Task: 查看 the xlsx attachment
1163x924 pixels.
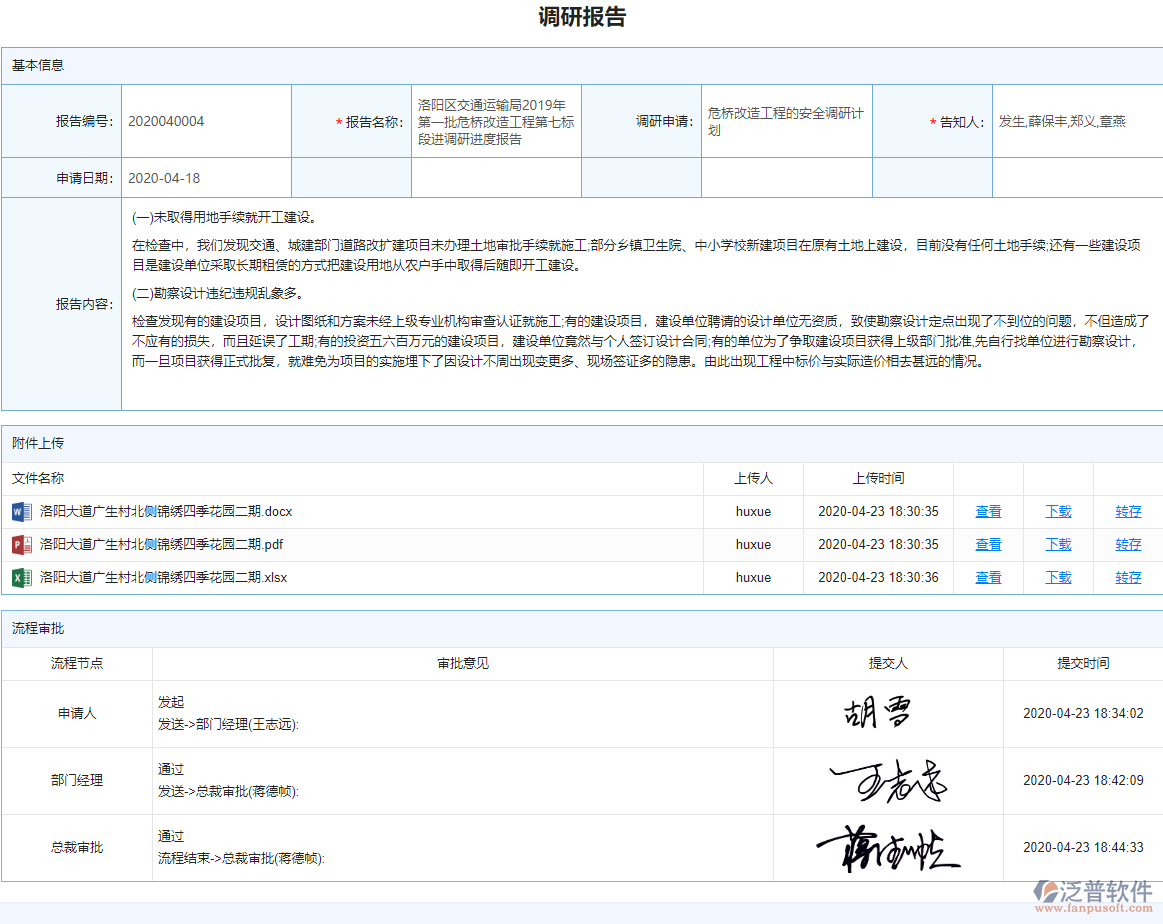Action: pyautogui.click(x=987, y=577)
